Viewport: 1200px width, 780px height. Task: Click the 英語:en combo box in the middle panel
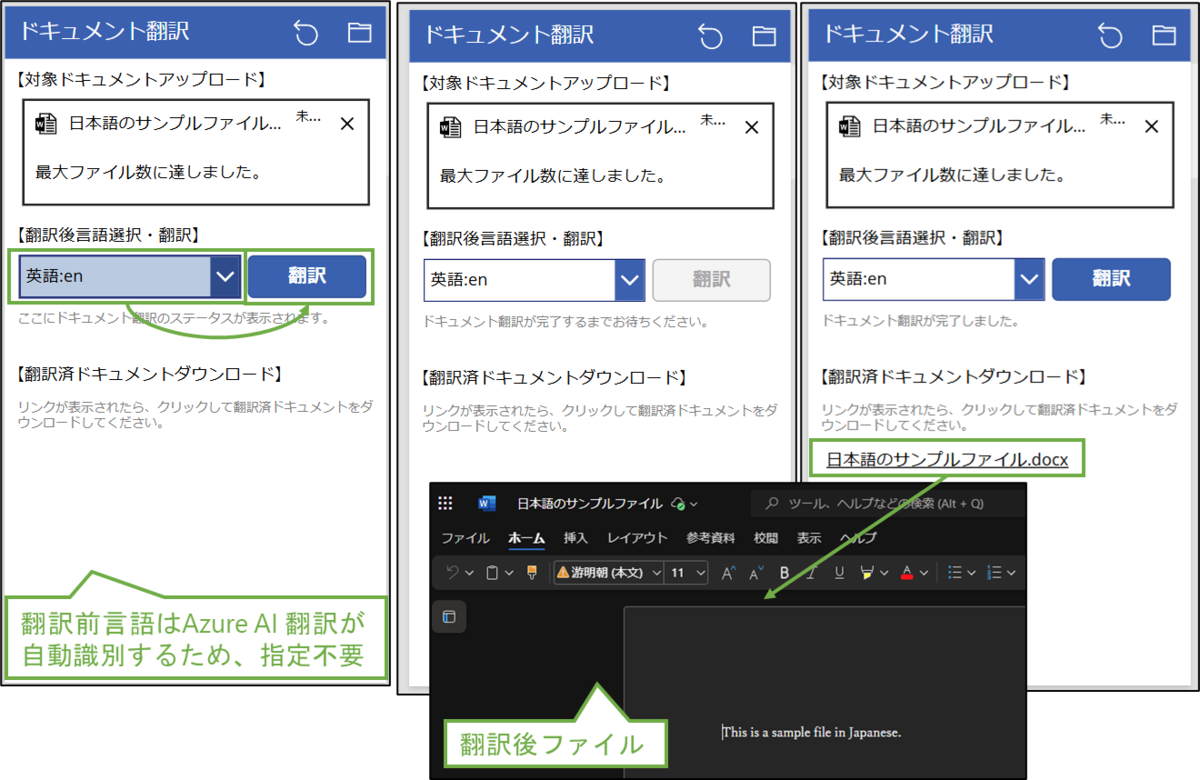[534, 280]
